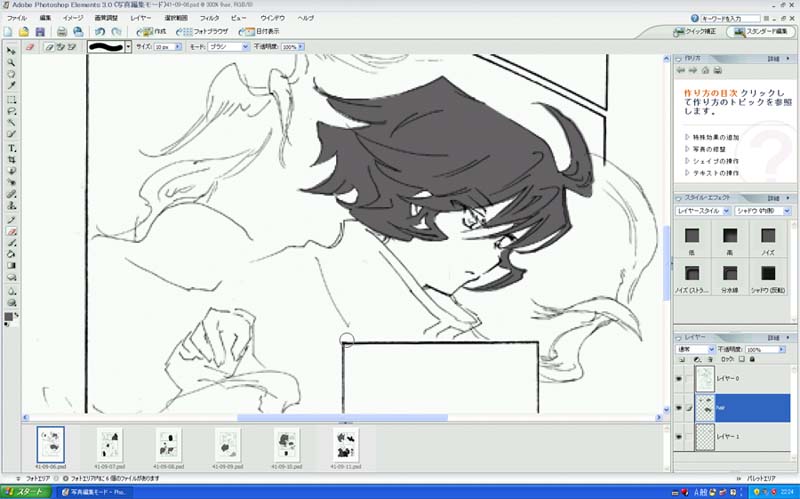800x499 pixels.
Task: Expand 特殊効果の追加 how-to topic
Action: click(x=712, y=137)
